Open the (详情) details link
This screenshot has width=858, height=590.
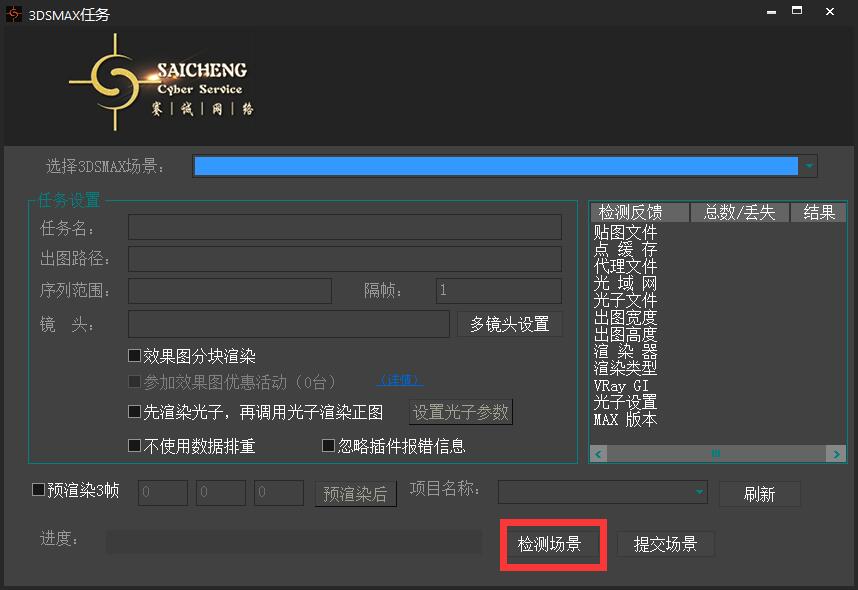[x=400, y=380]
